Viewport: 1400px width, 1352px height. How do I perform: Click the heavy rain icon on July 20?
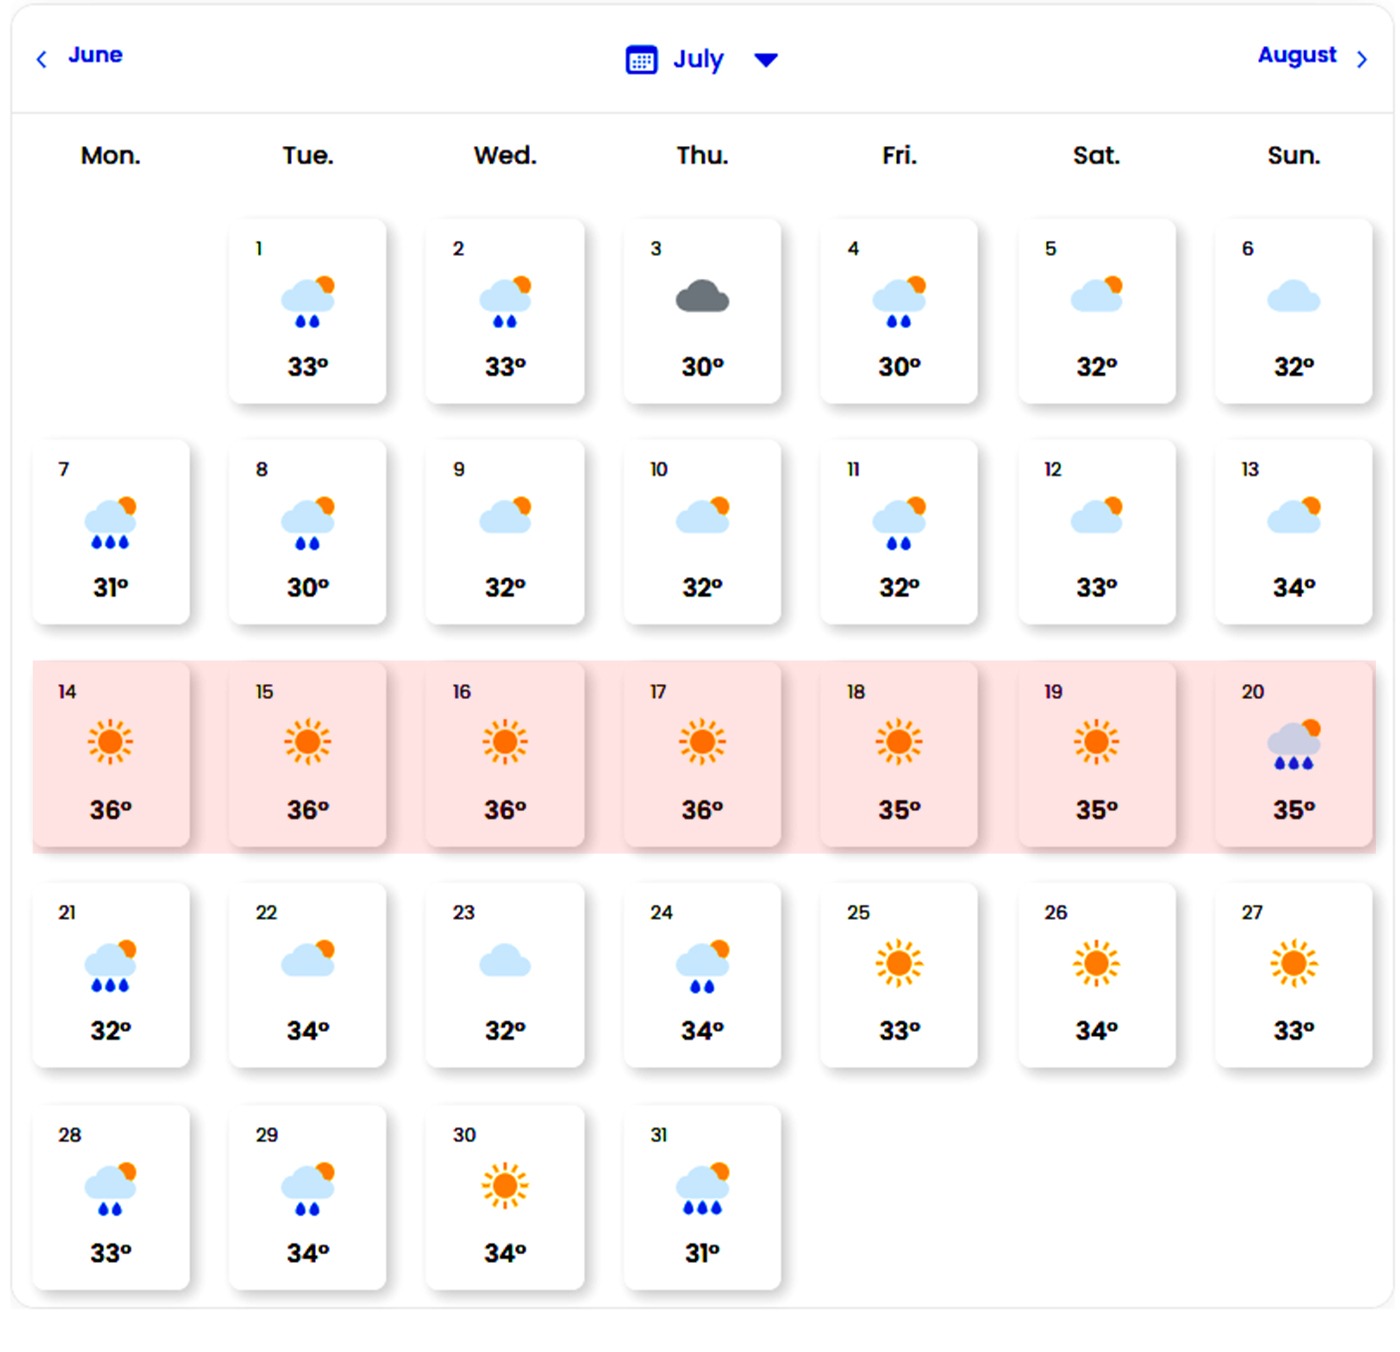click(1293, 745)
